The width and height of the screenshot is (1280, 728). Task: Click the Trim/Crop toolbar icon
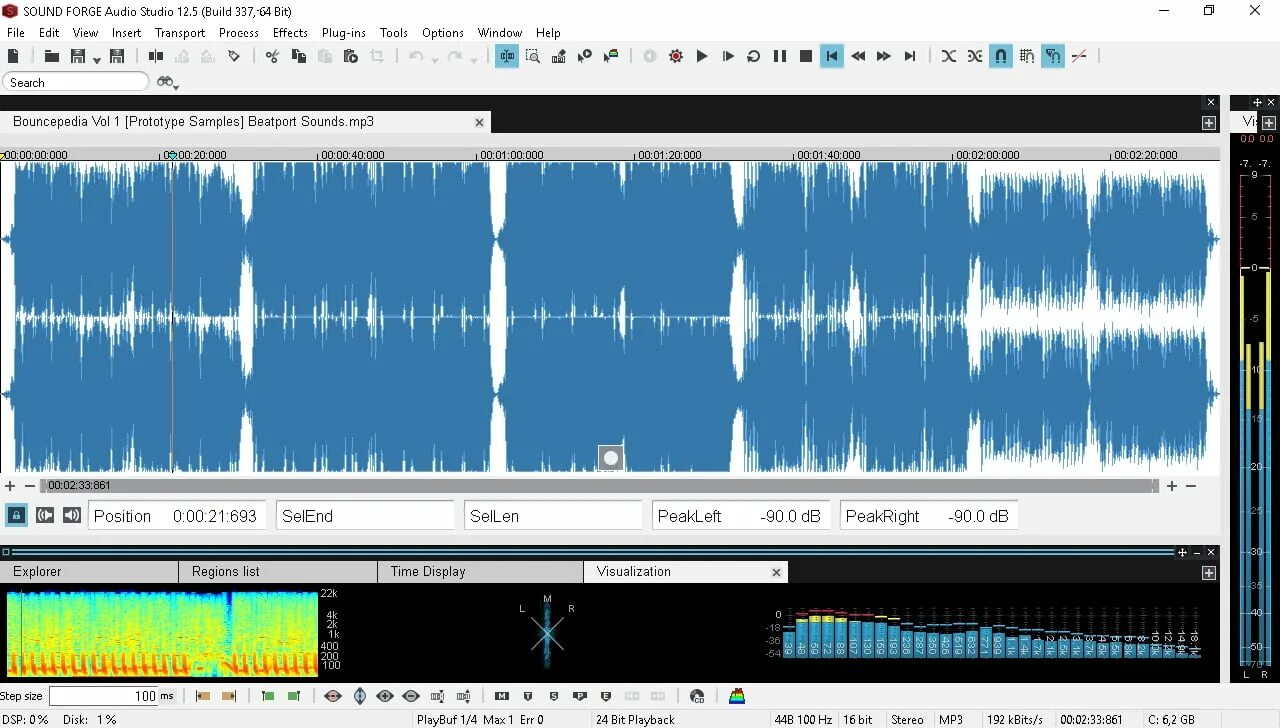377,57
